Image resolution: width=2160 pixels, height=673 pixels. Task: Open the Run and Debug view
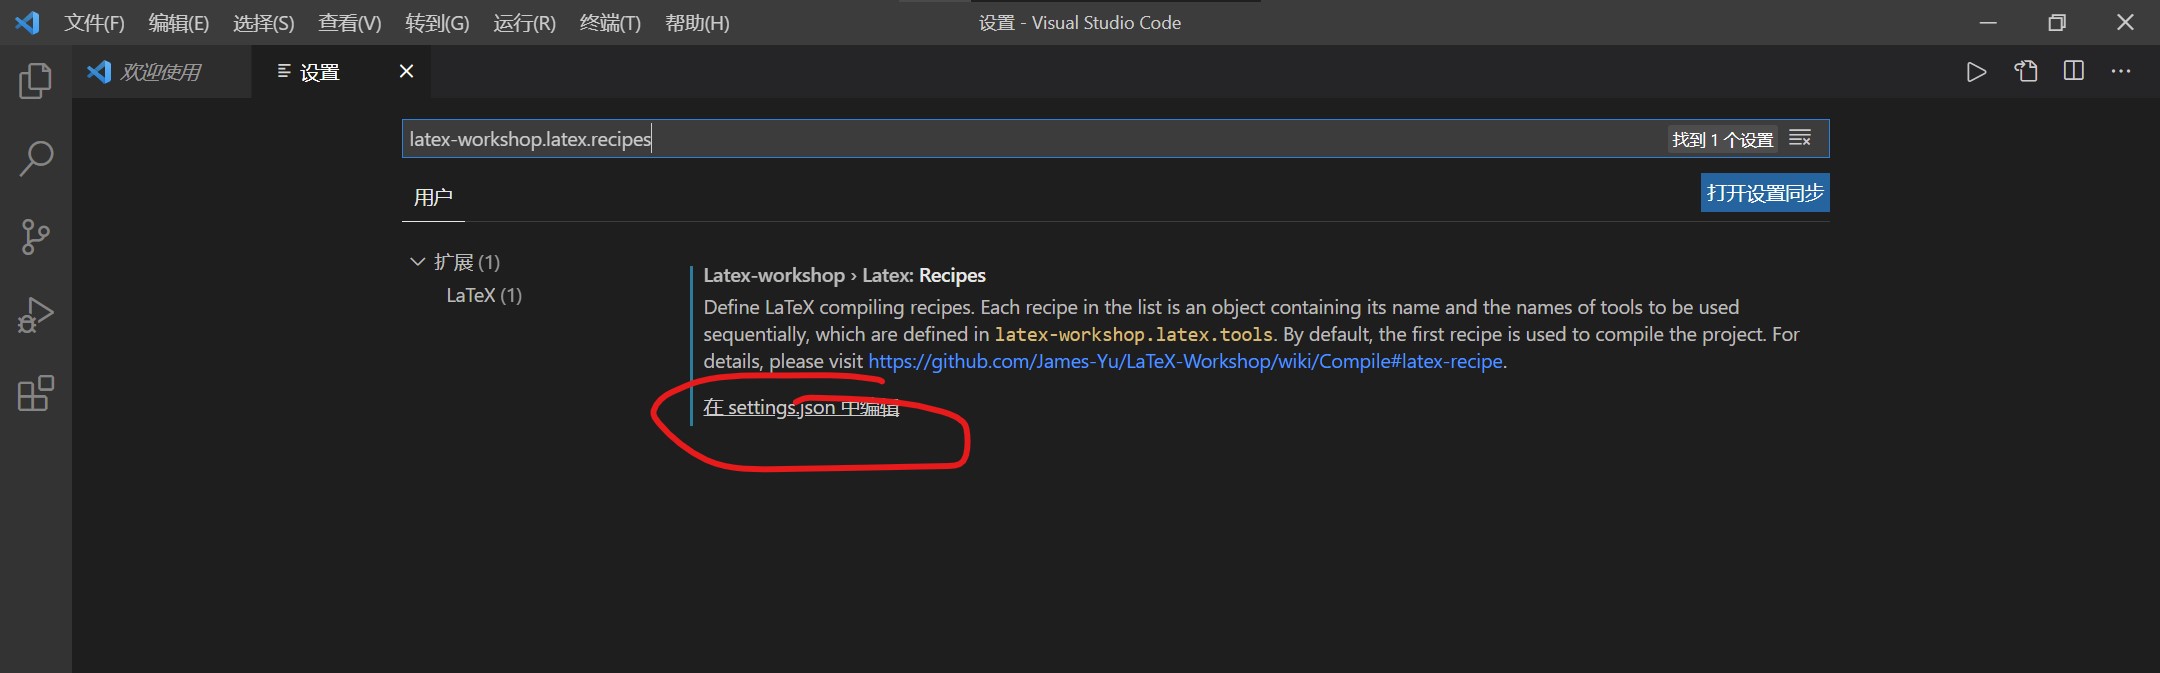click(36, 315)
